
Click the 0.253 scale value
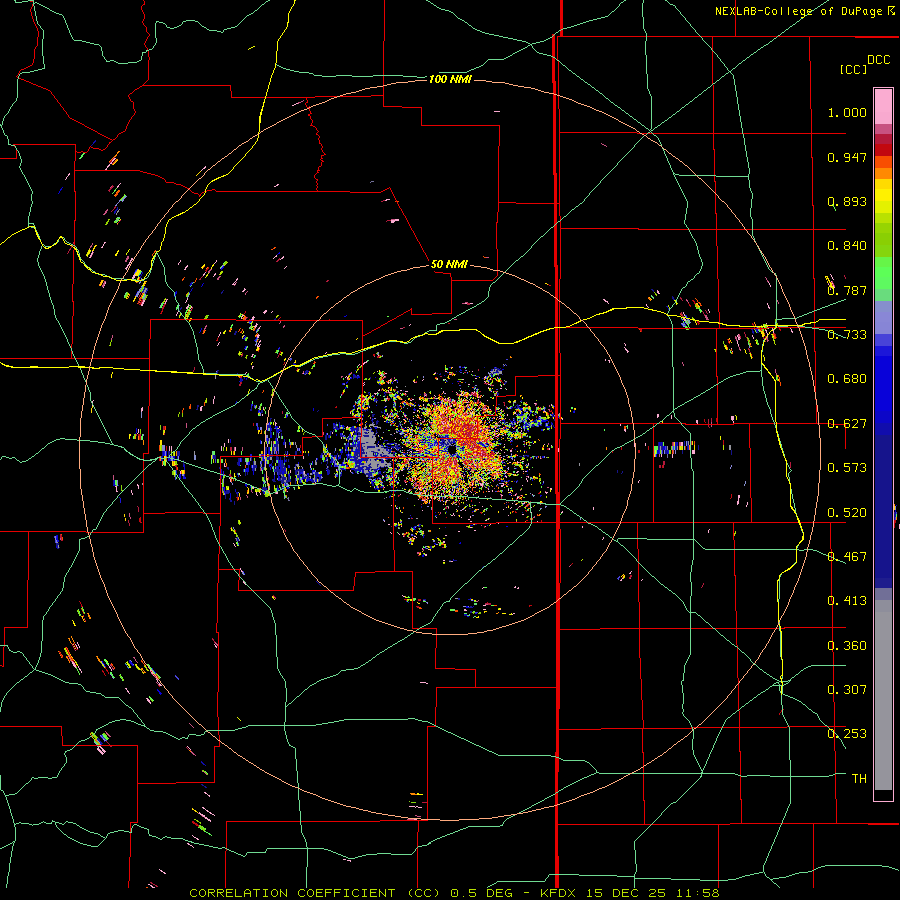click(847, 734)
